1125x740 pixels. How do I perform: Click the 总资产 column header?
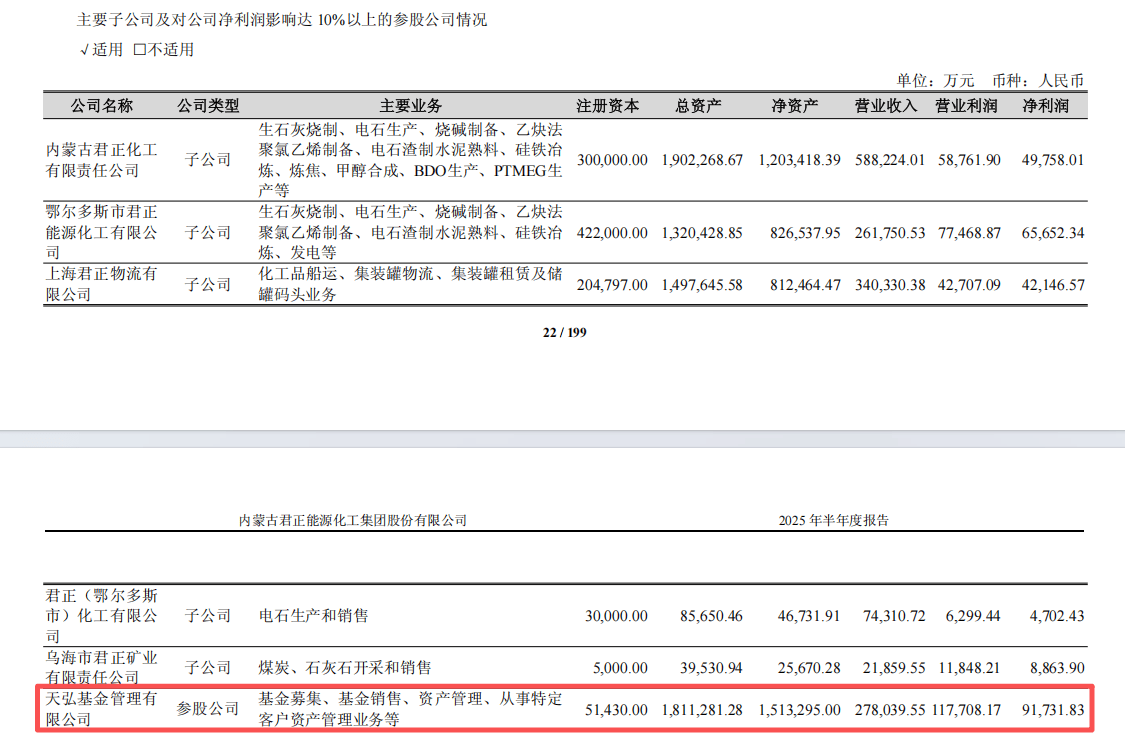click(x=698, y=106)
